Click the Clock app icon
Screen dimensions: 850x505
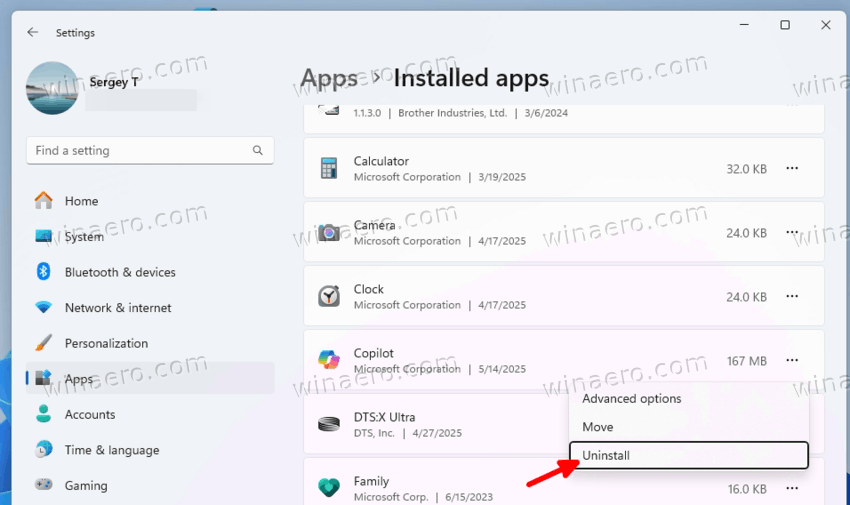point(329,296)
